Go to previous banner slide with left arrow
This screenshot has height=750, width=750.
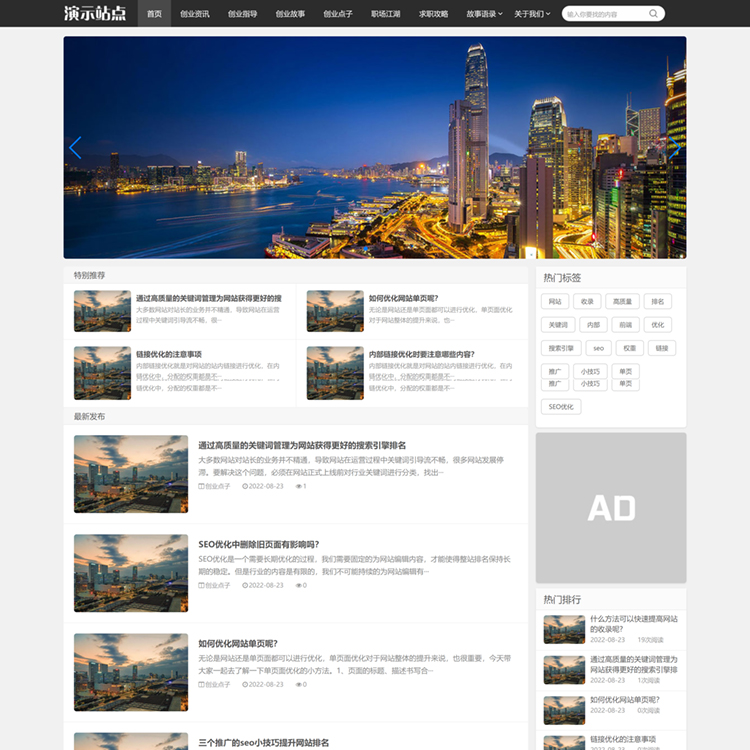pos(75,148)
